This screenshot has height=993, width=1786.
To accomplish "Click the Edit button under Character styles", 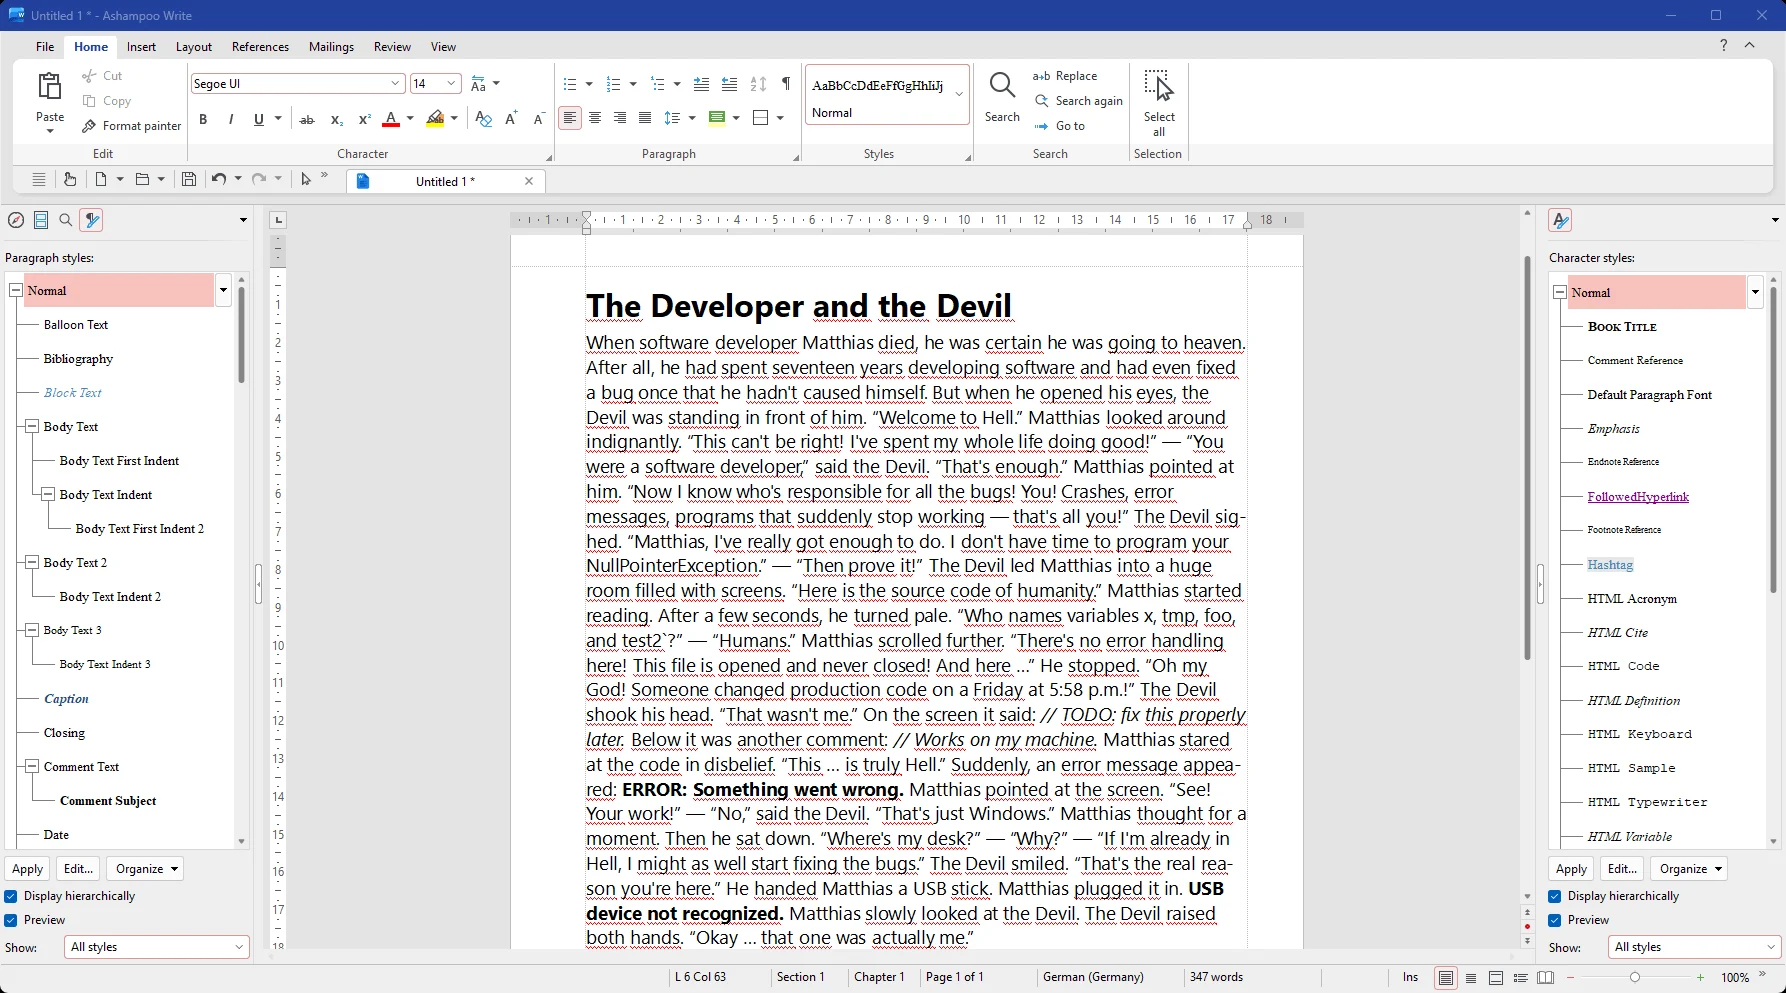I will tap(1622, 869).
